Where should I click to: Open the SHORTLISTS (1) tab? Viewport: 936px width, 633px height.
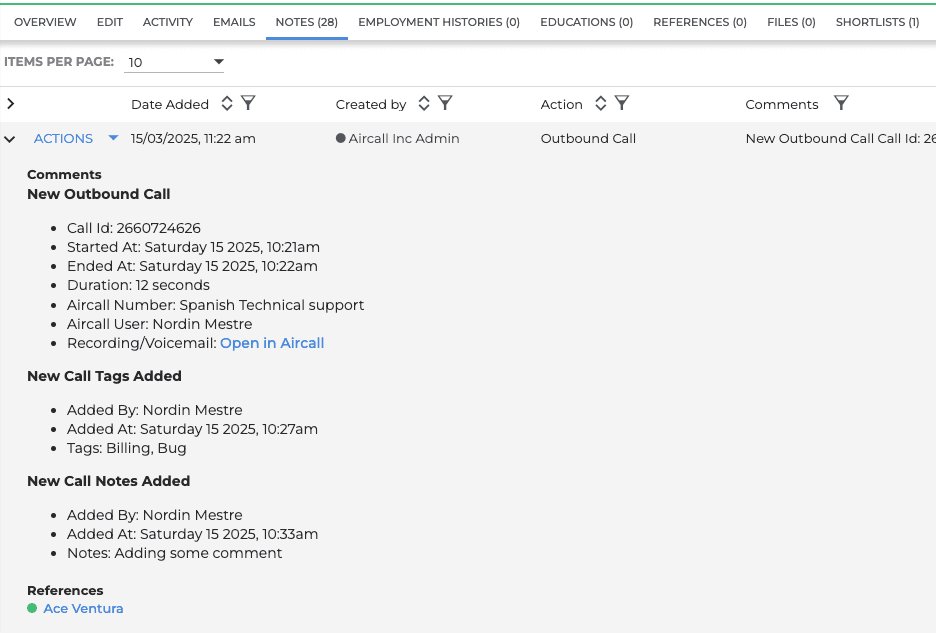(x=876, y=21)
